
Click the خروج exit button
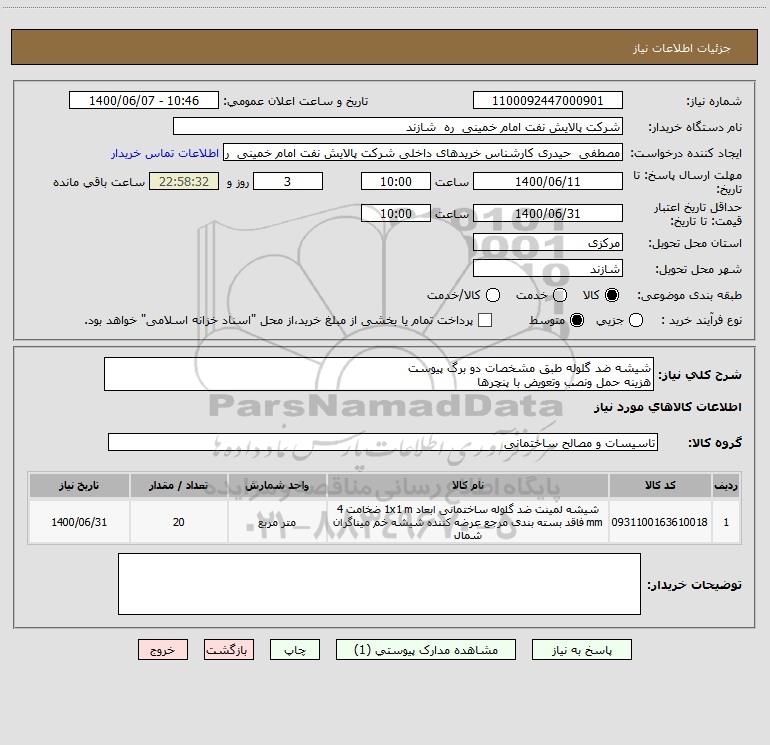tap(163, 650)
